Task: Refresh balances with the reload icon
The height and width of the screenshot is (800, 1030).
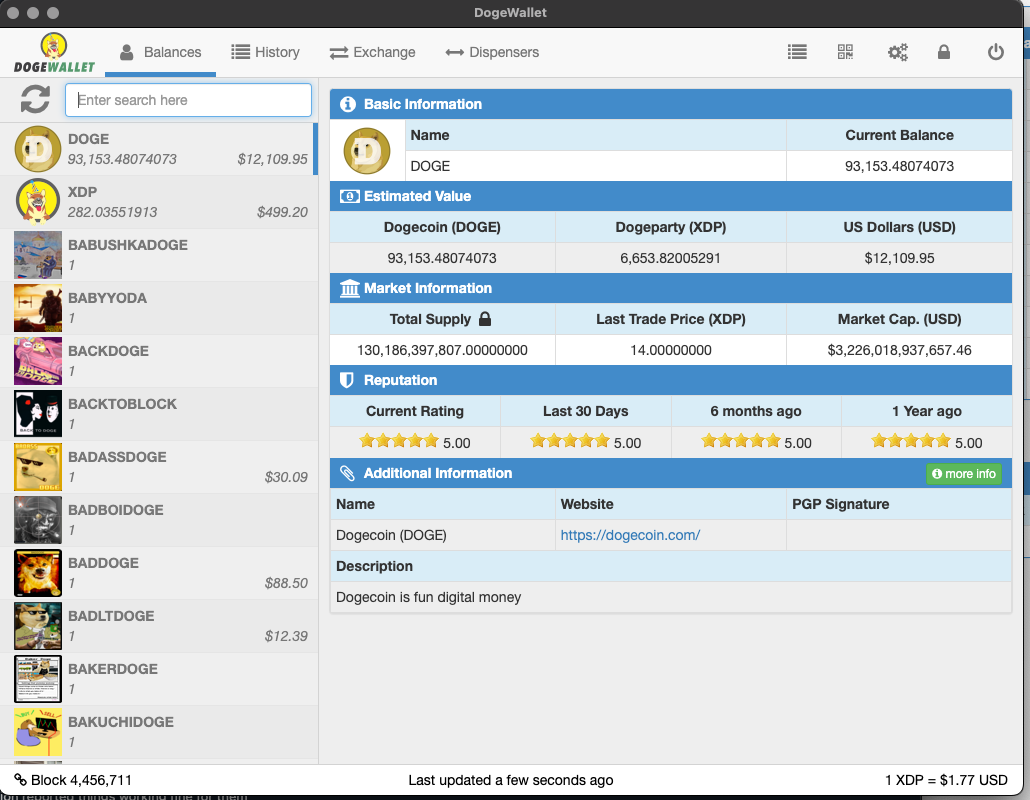Action: (x=35, y=100)
